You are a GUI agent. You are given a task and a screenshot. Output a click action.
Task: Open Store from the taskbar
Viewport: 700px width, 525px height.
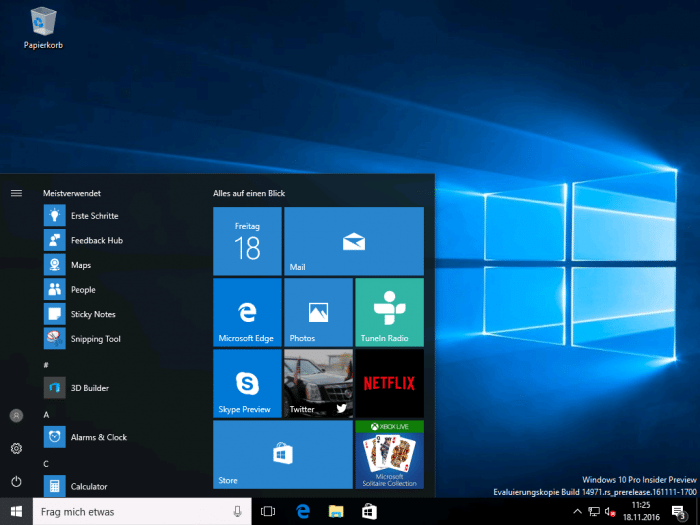coord(369,512)
